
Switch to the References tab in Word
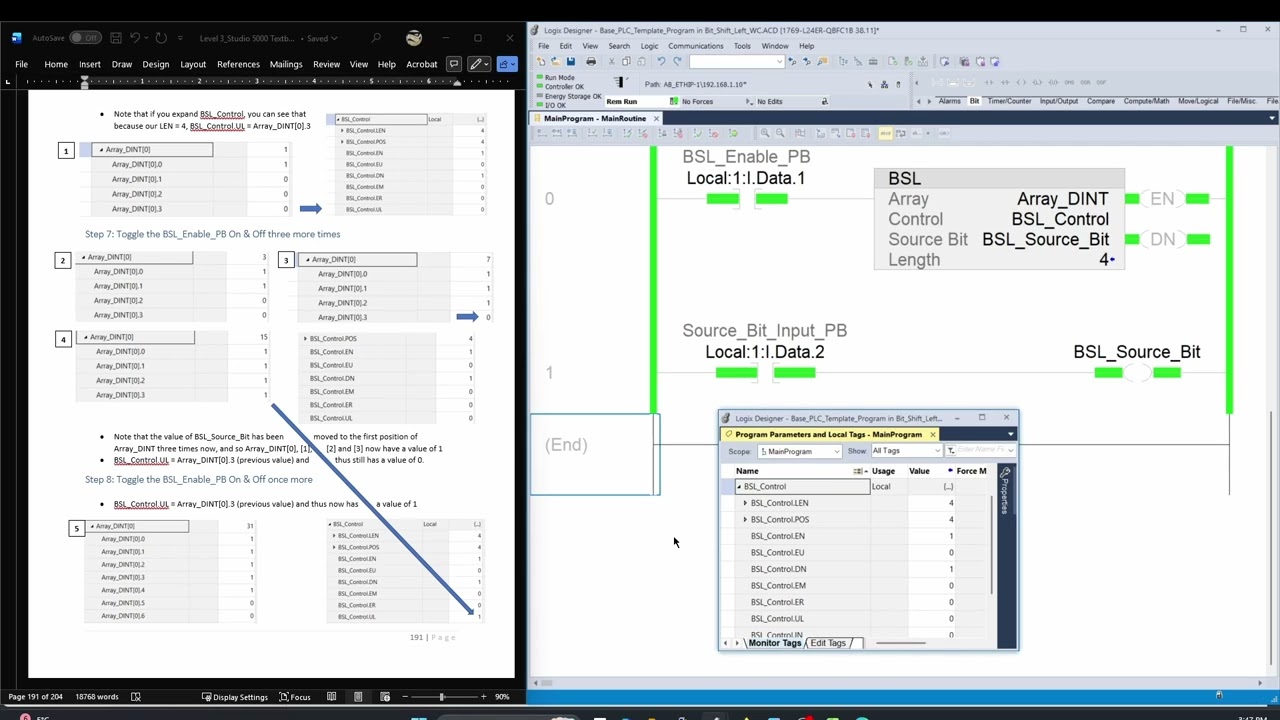238,64
